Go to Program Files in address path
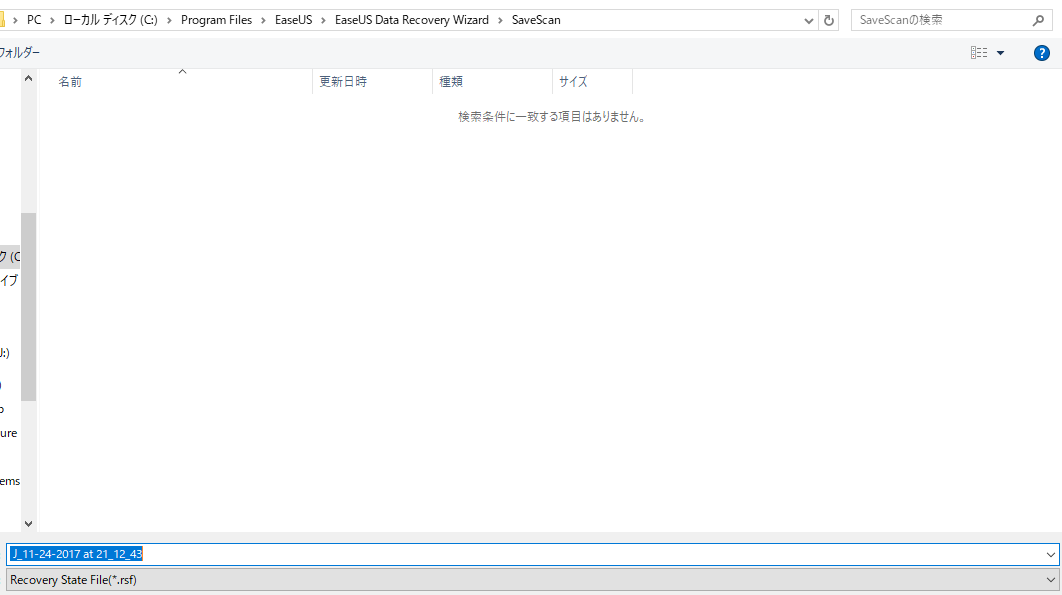 (x=216, y=20)
